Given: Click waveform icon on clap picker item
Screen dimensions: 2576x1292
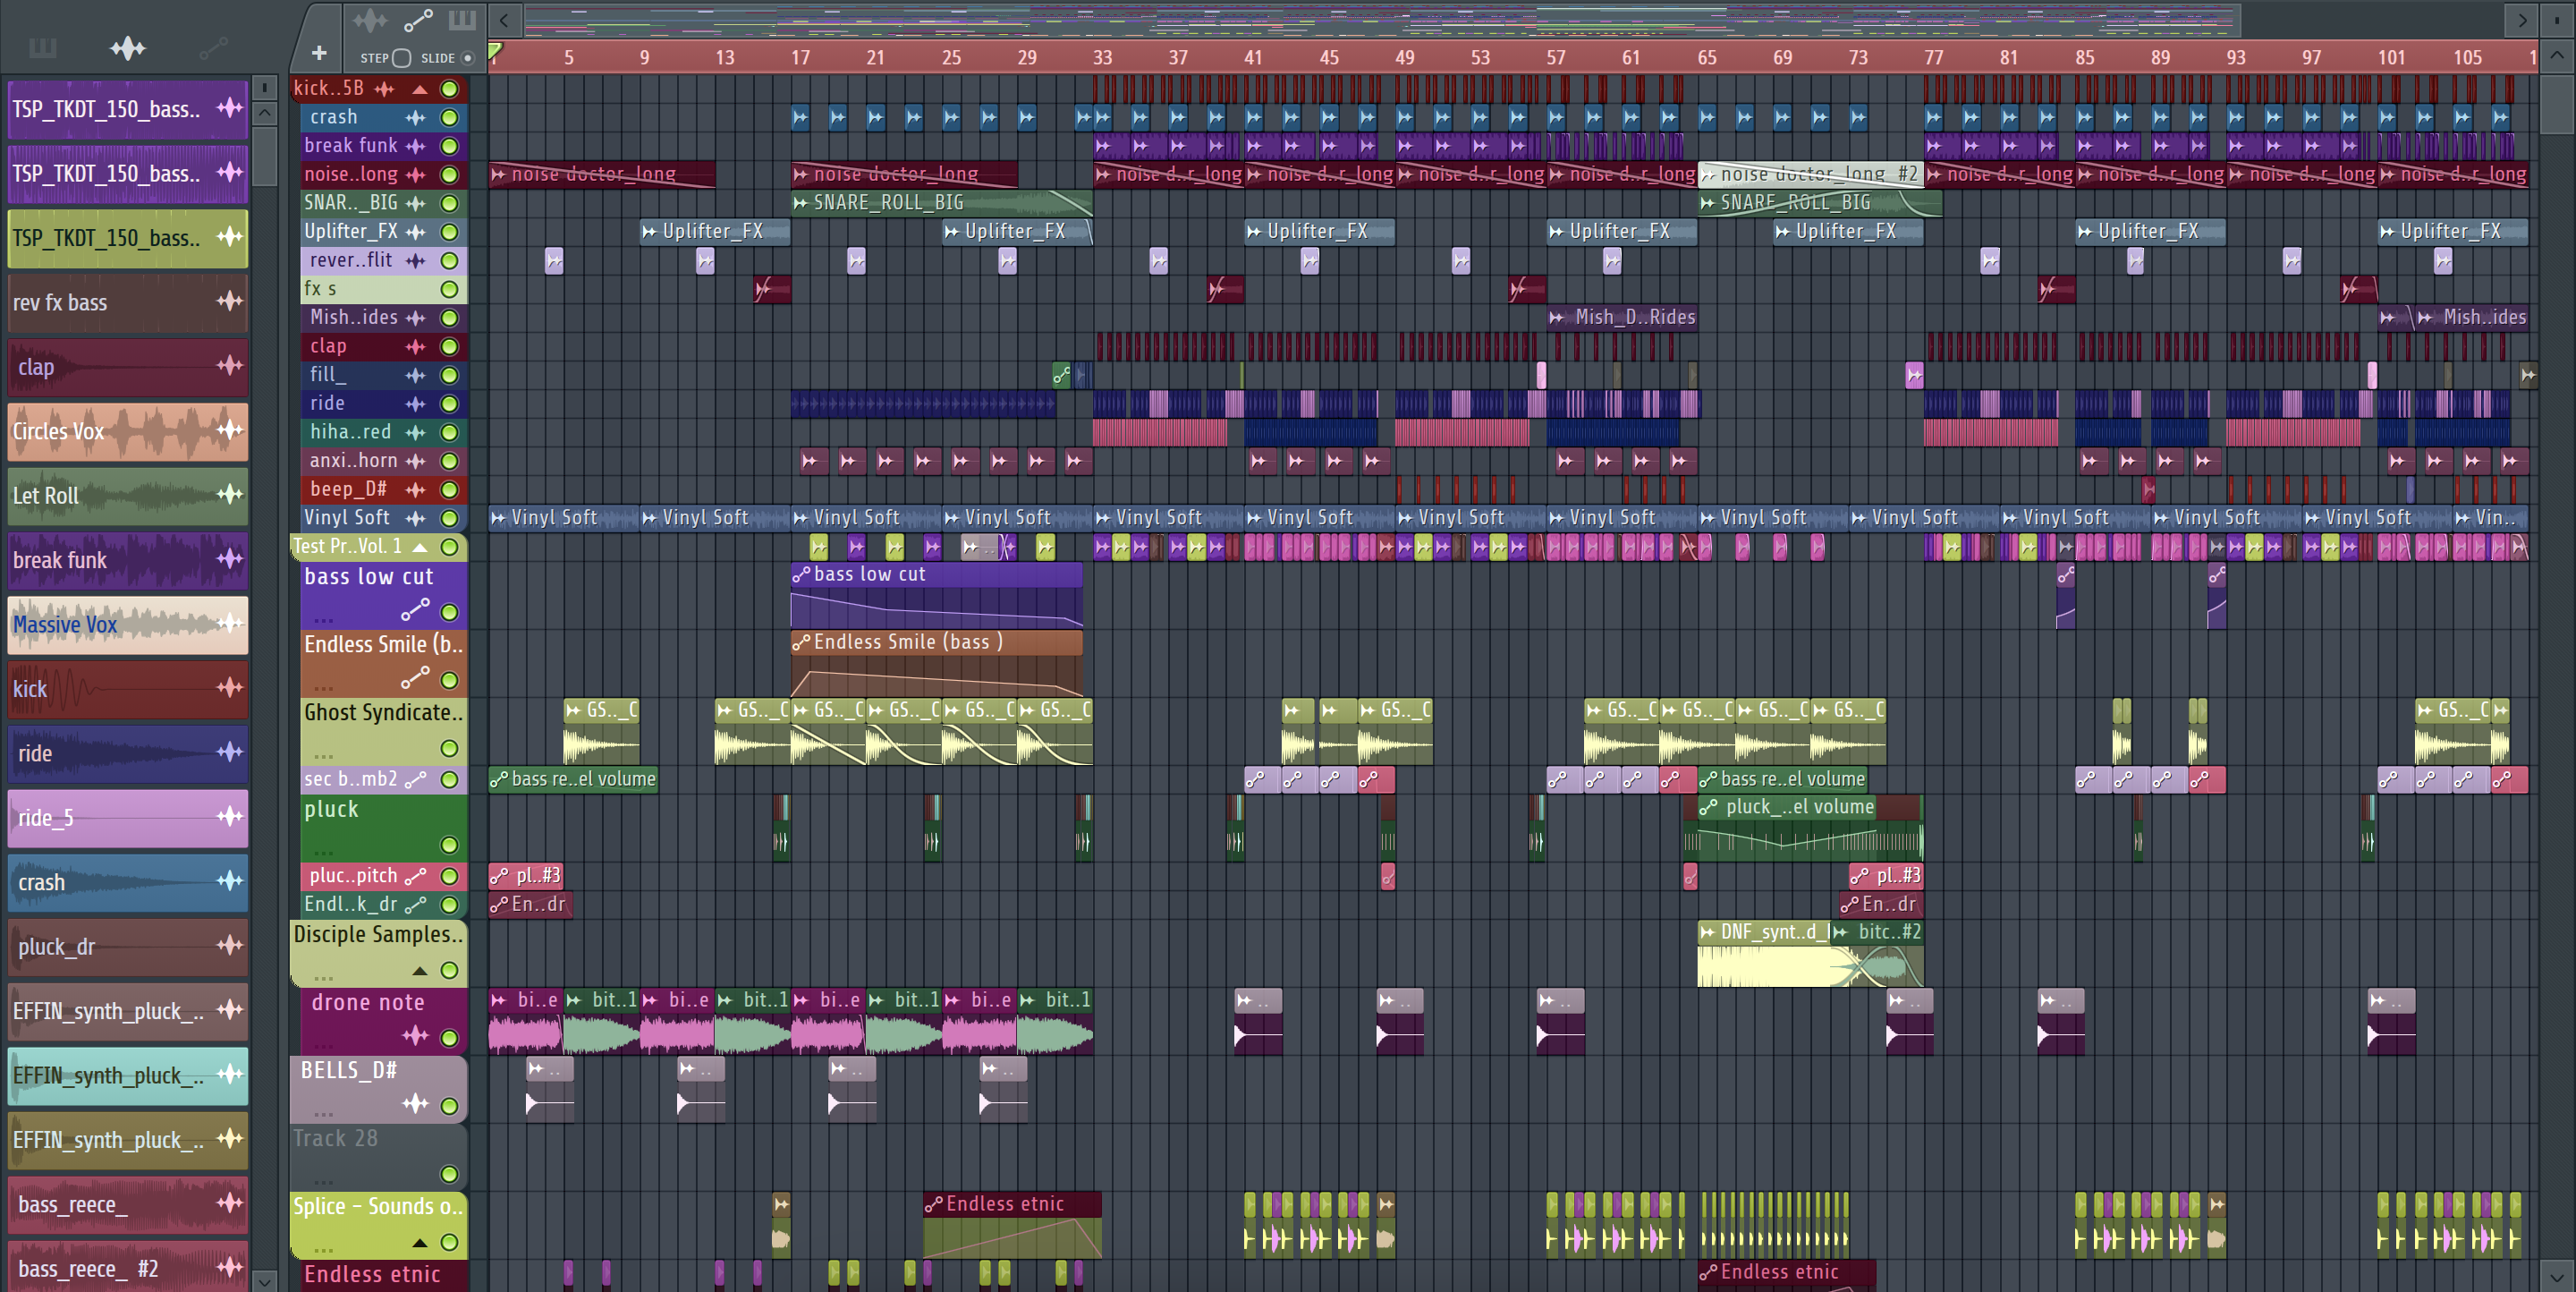Looking at the screenshot, I should pyautogui.click(x=230, y=365).
